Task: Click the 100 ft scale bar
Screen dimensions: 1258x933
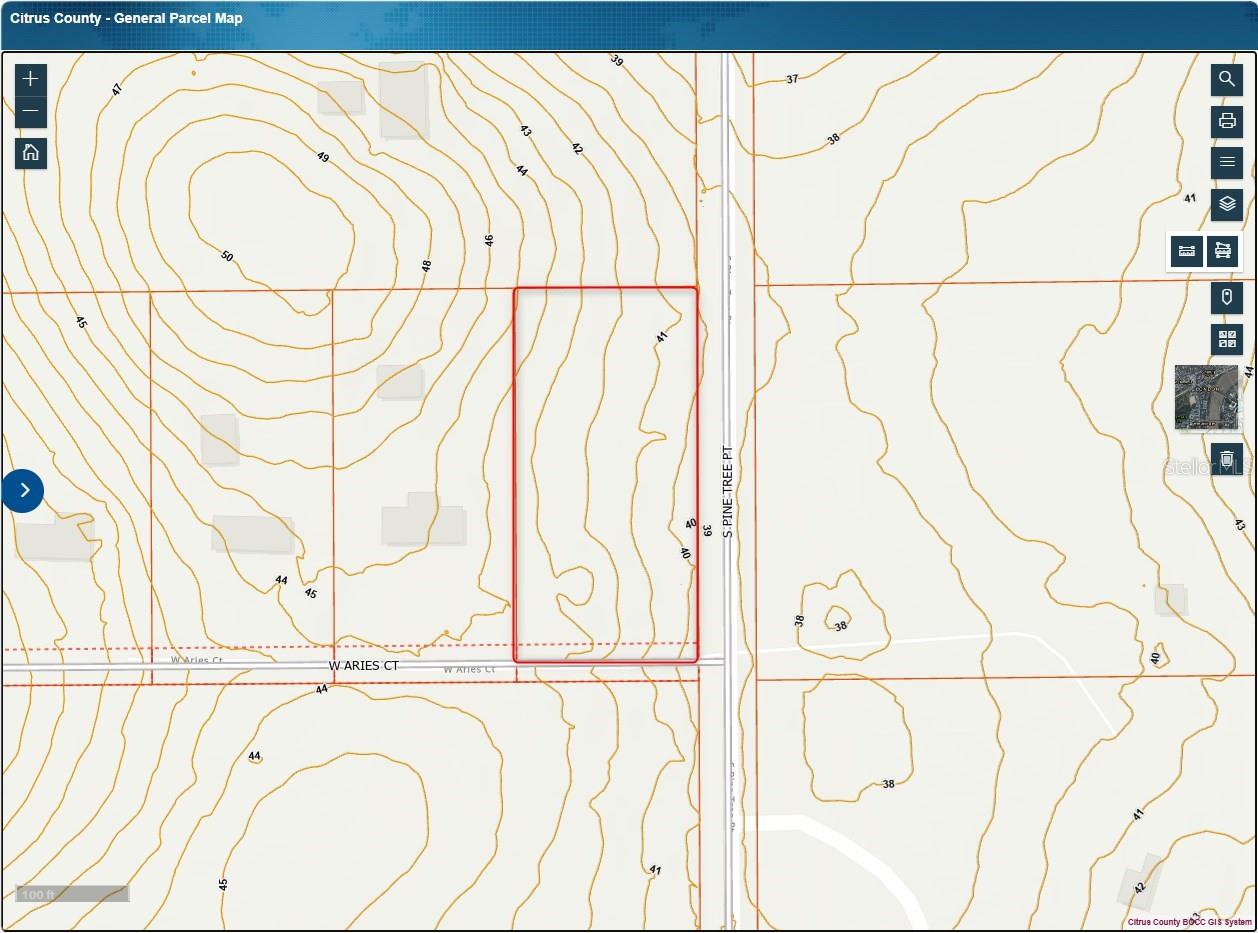Action: (x=72, y=893)
